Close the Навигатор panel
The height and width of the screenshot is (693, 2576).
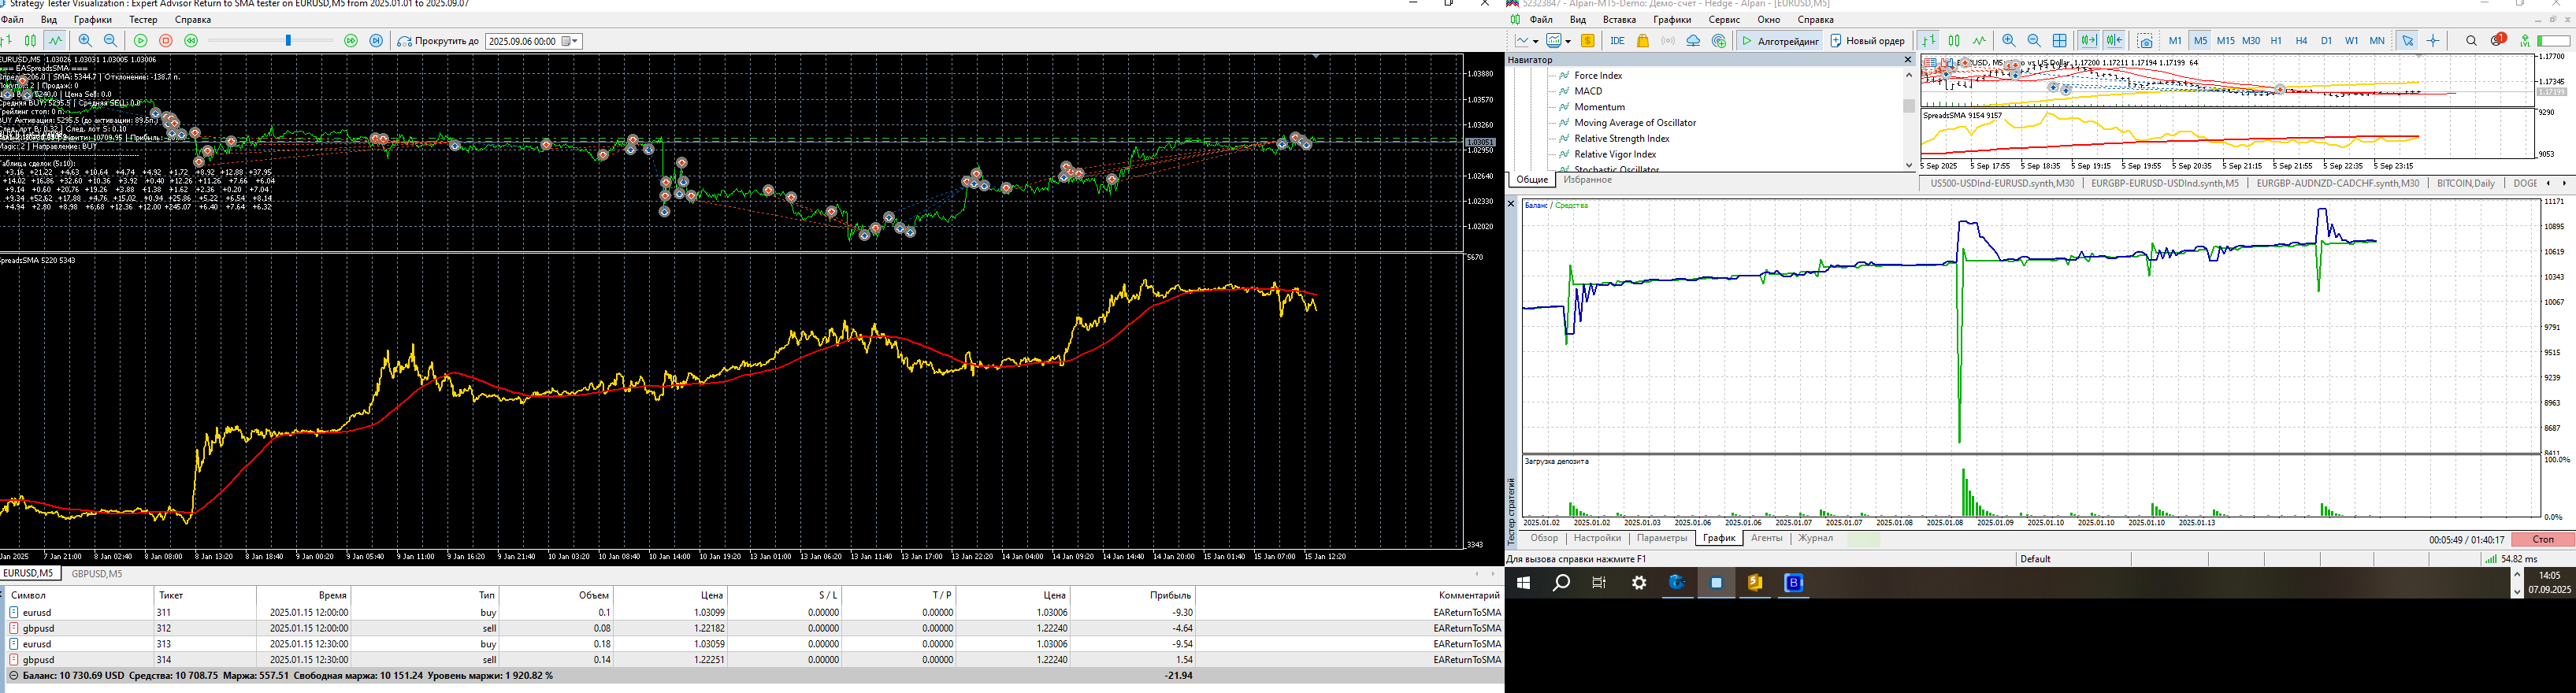point(1907,60)
